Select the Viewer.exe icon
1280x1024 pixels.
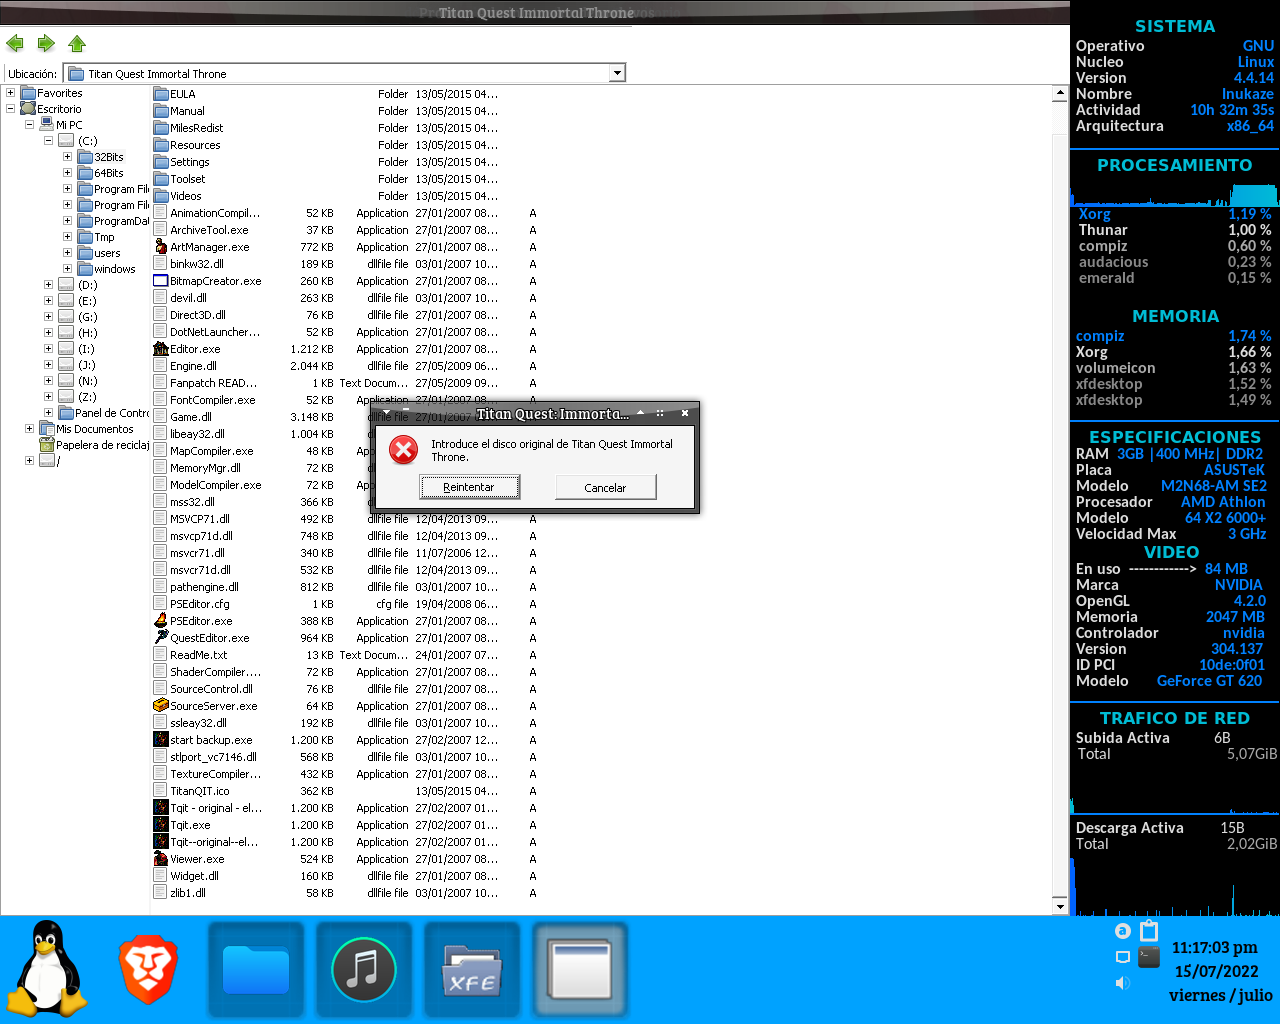click(x=161, y=859)
